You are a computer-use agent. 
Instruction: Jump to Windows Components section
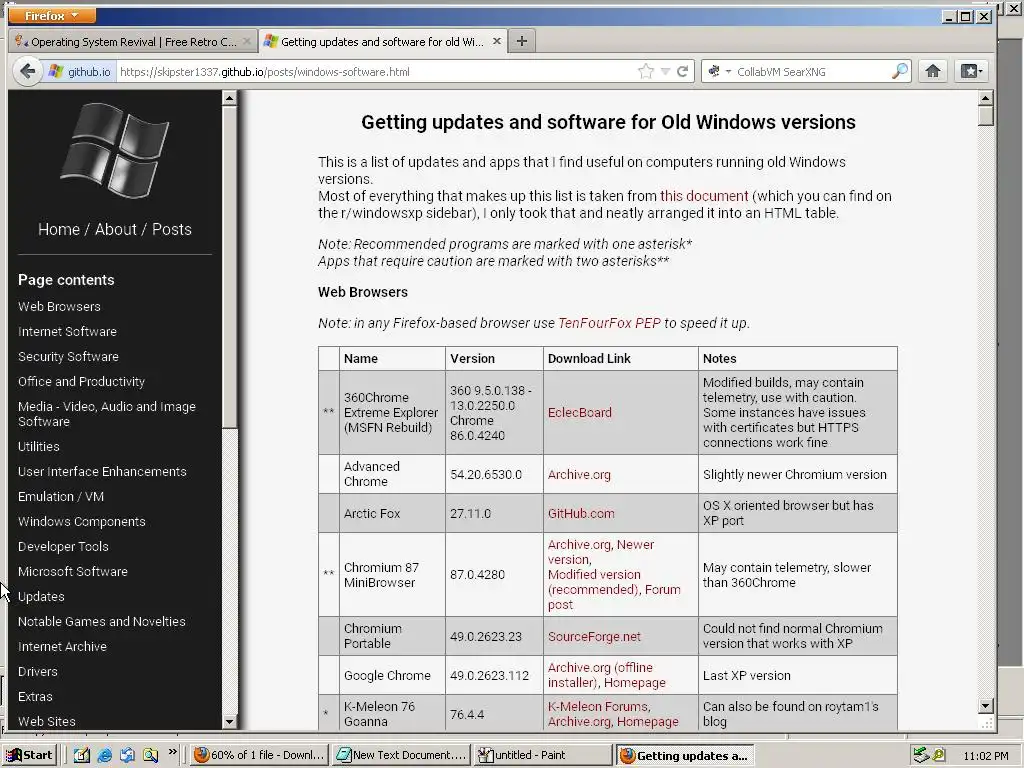click(x=82, y=522)
